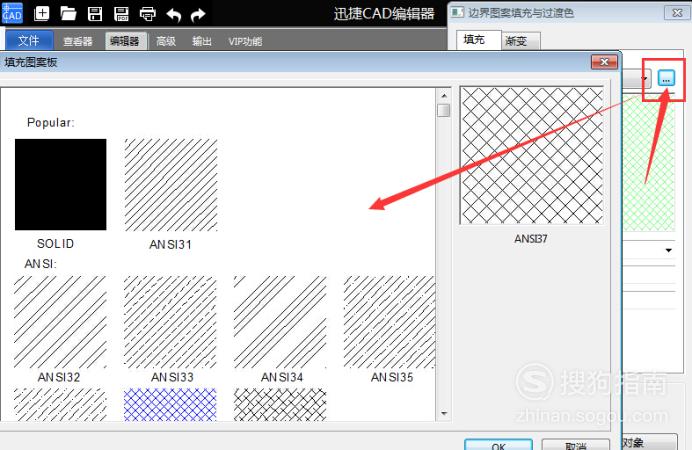Select the SOLID fill pattern

(60, 184)
